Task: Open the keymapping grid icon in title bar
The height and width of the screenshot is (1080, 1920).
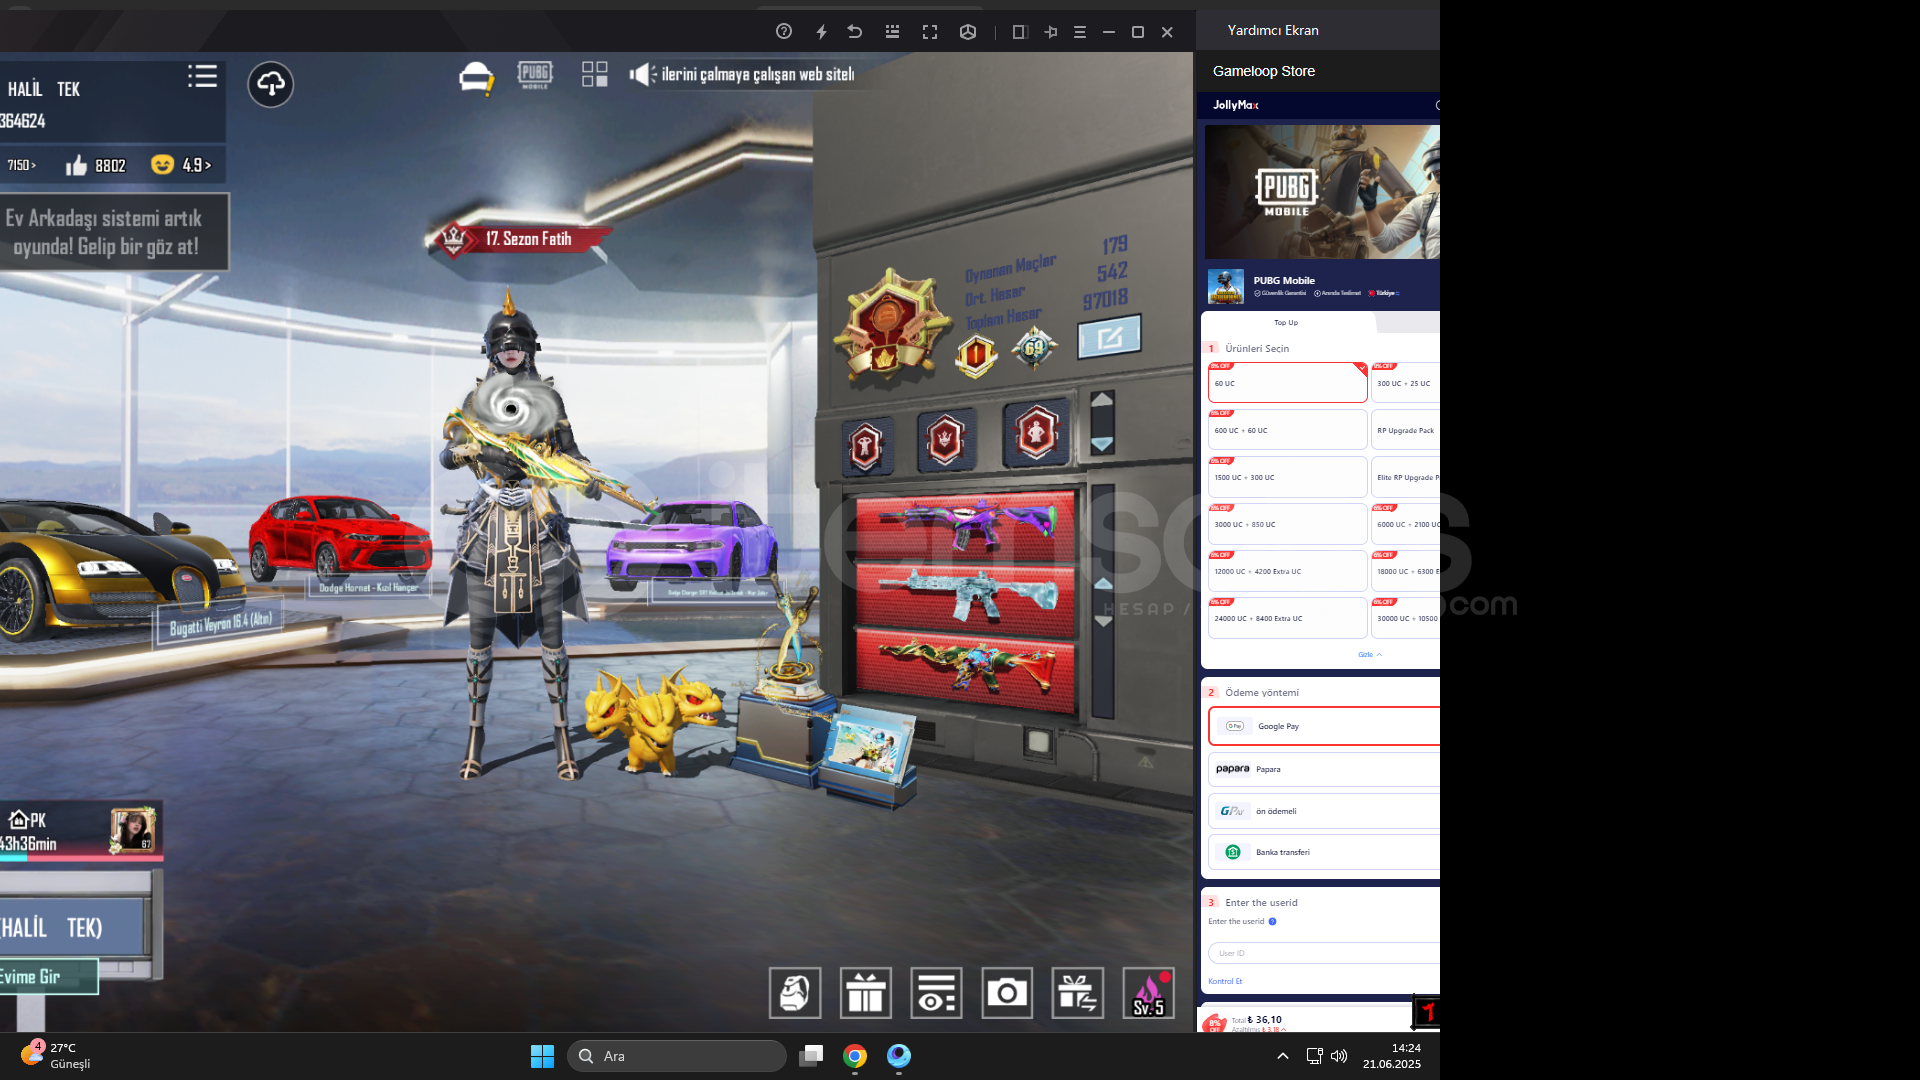Action: click(x=892, y=32)
